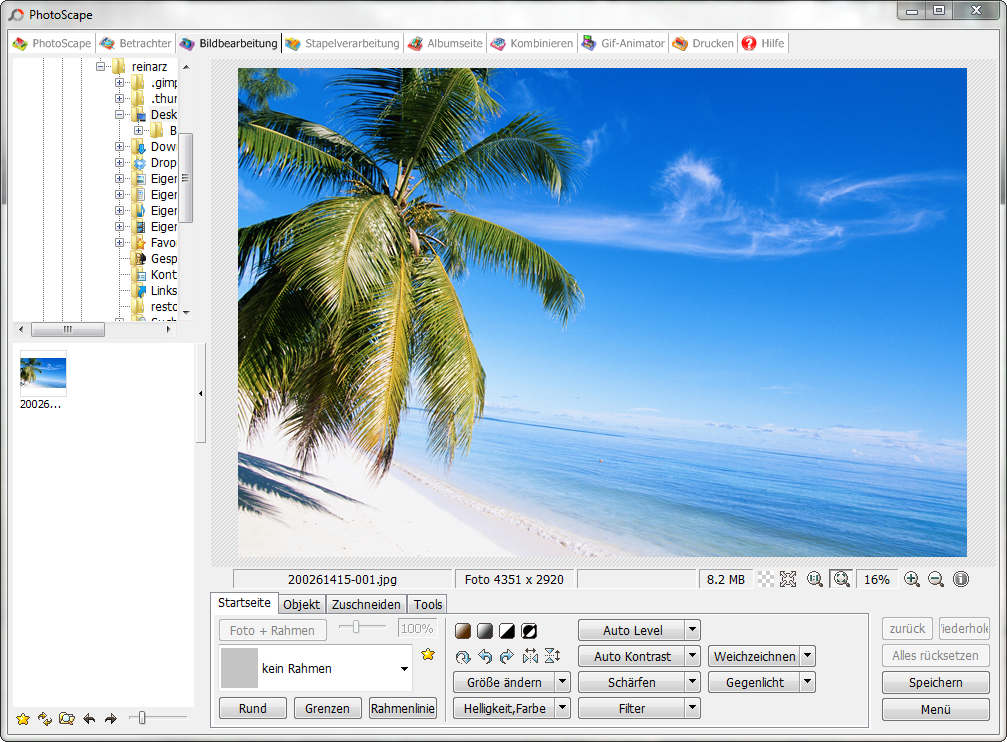Image resolution: width=1007 pixels, height=742 pixels.
Task: Click the sepia tone icon
Action: click(463, 631)
